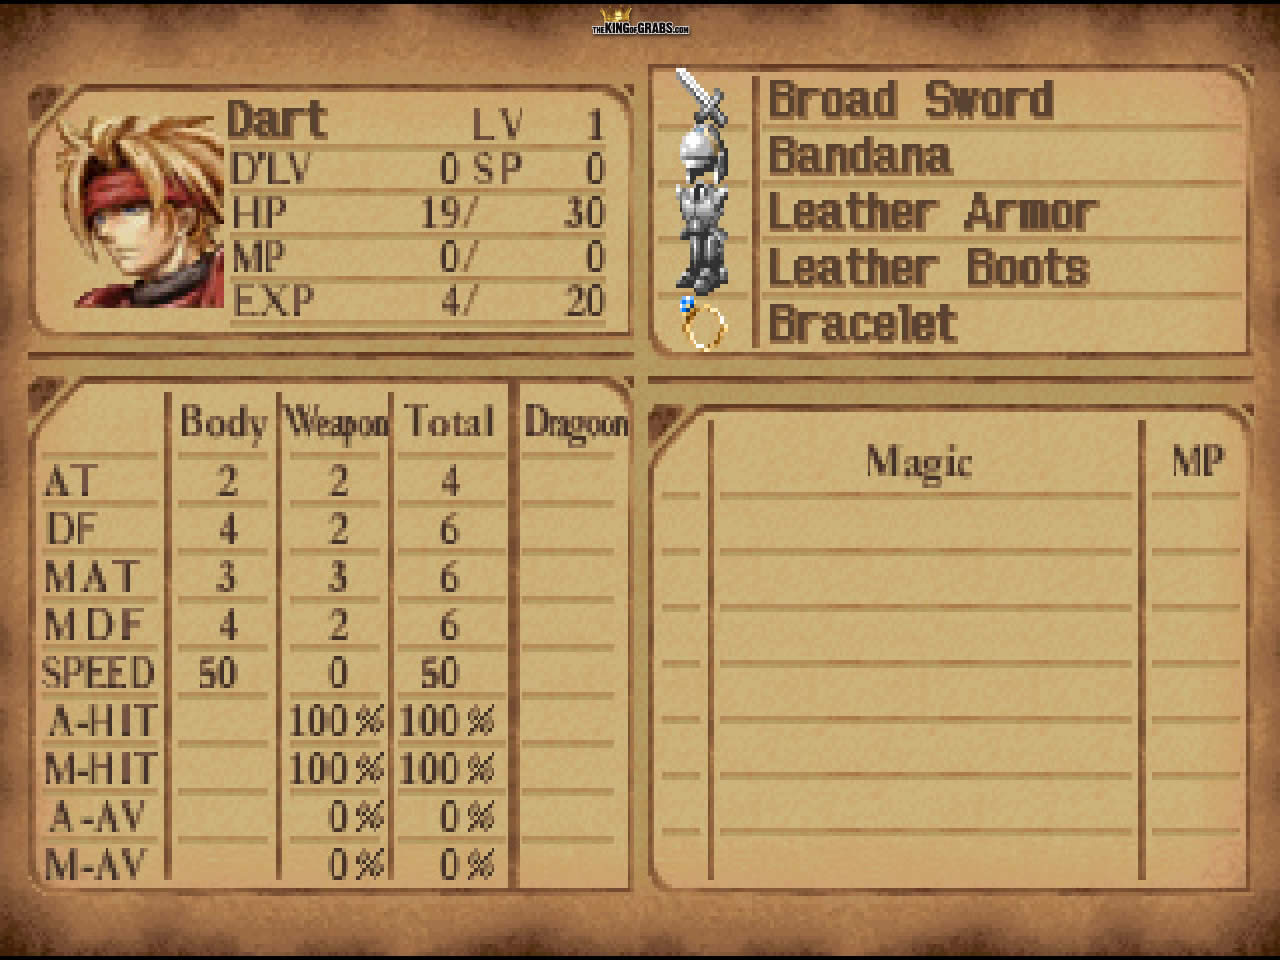The image size is (1280, 960).
Task: Click the KingOfGrabs watermark logo
Action: click(640, 23)
